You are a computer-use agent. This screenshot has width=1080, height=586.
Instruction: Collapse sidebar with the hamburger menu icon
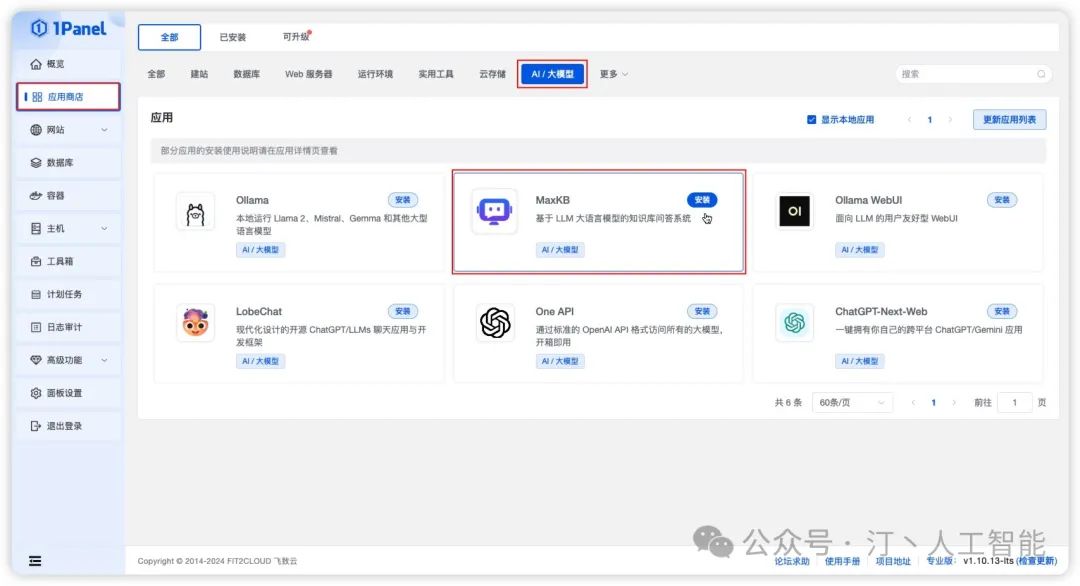pyautogui.click(x=35, y=561)
